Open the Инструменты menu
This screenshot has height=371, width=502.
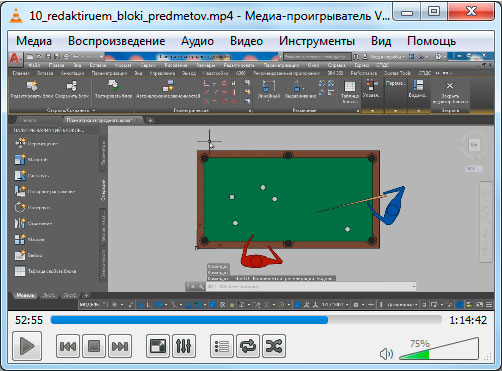(x=317, y=41)
